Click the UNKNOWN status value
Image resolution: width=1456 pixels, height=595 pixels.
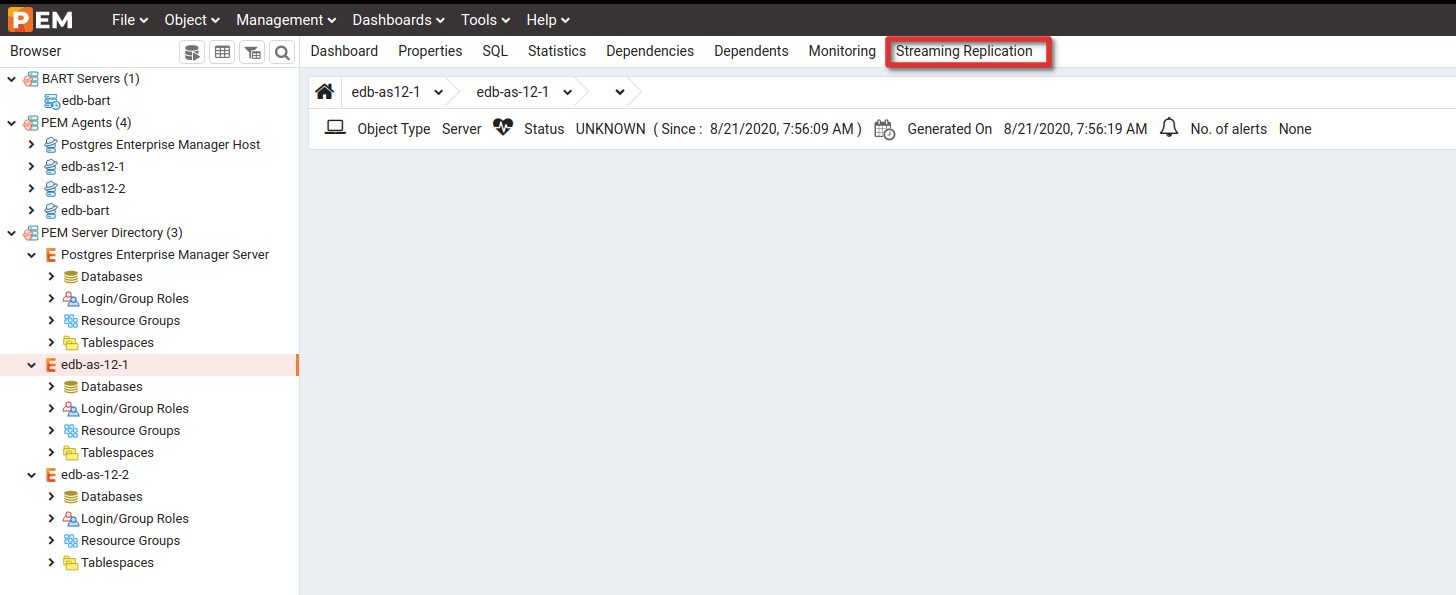pyautogui.click(x=610, y=129)
